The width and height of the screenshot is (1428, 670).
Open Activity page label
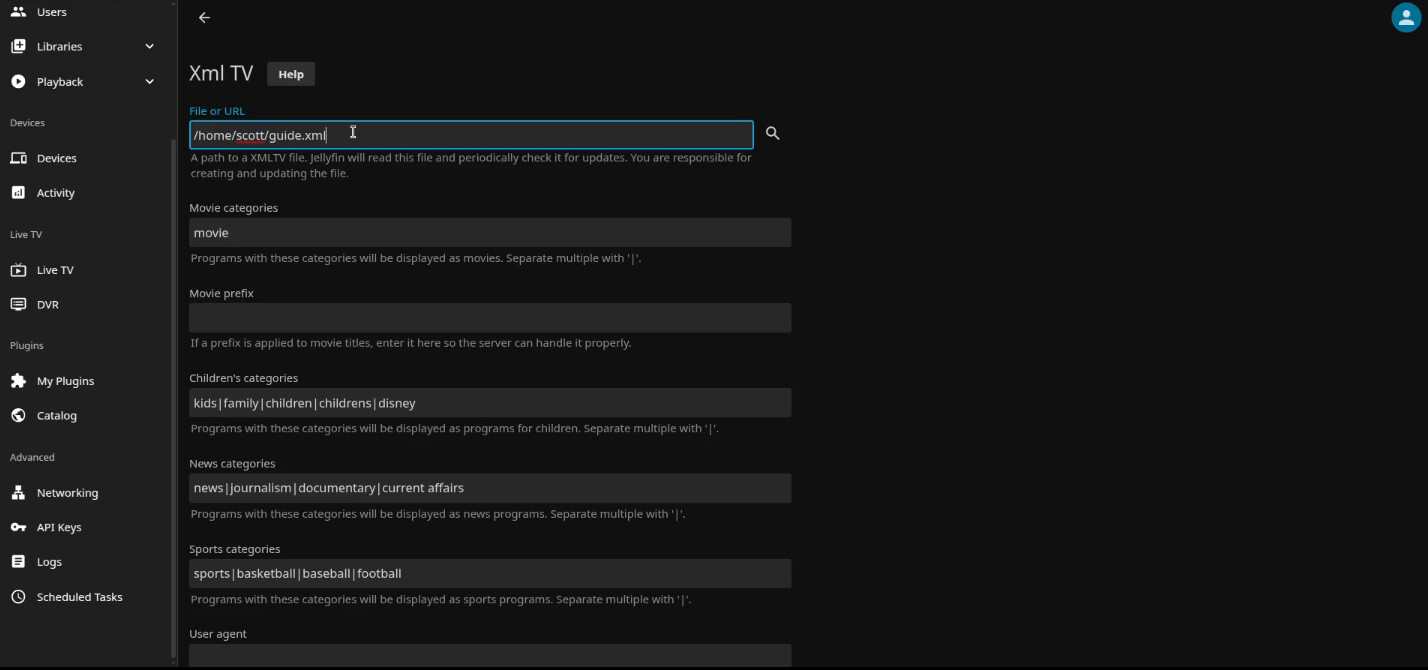pyautogui.click(x=56, y=193)
